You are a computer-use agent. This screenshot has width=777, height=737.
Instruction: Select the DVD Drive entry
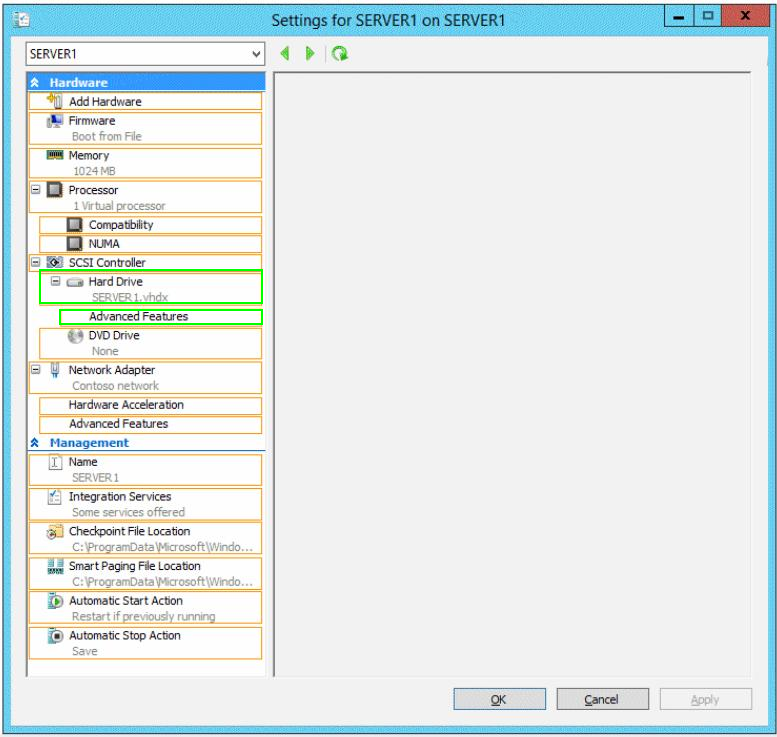(150, 343)
